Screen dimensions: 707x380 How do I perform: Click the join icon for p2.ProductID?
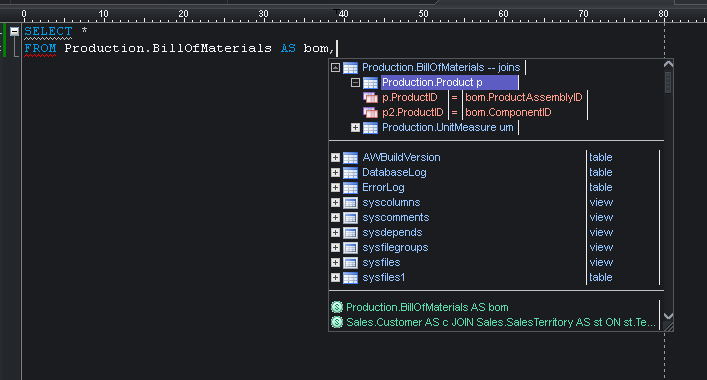pos(370,112)
